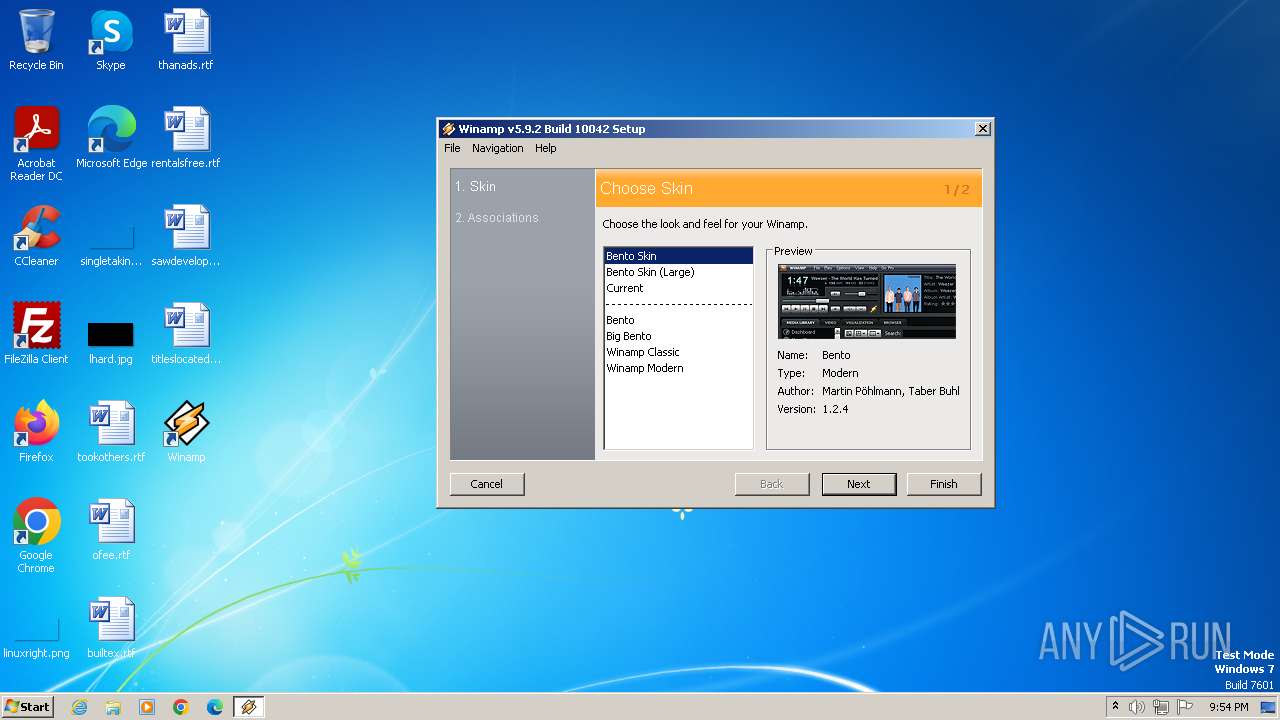Open the Help menu in Winamp Setup
The height and width of the screenshot is (720, 1280).
(545, 148)
